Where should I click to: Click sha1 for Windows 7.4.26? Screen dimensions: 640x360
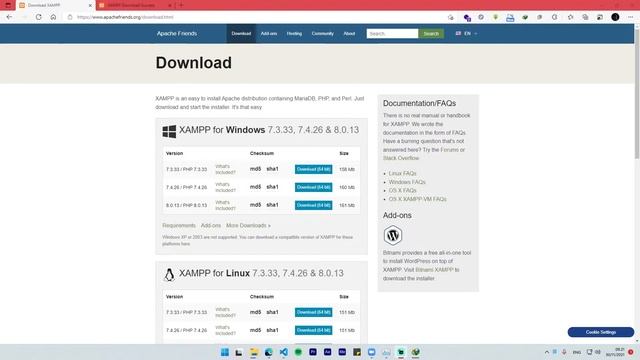pos(272,187)
